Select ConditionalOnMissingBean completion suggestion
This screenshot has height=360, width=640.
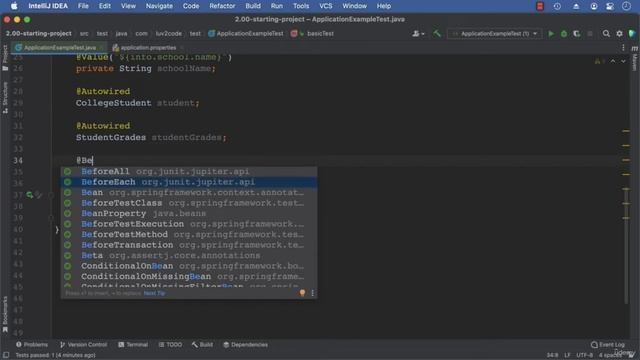tap(189, 276)
